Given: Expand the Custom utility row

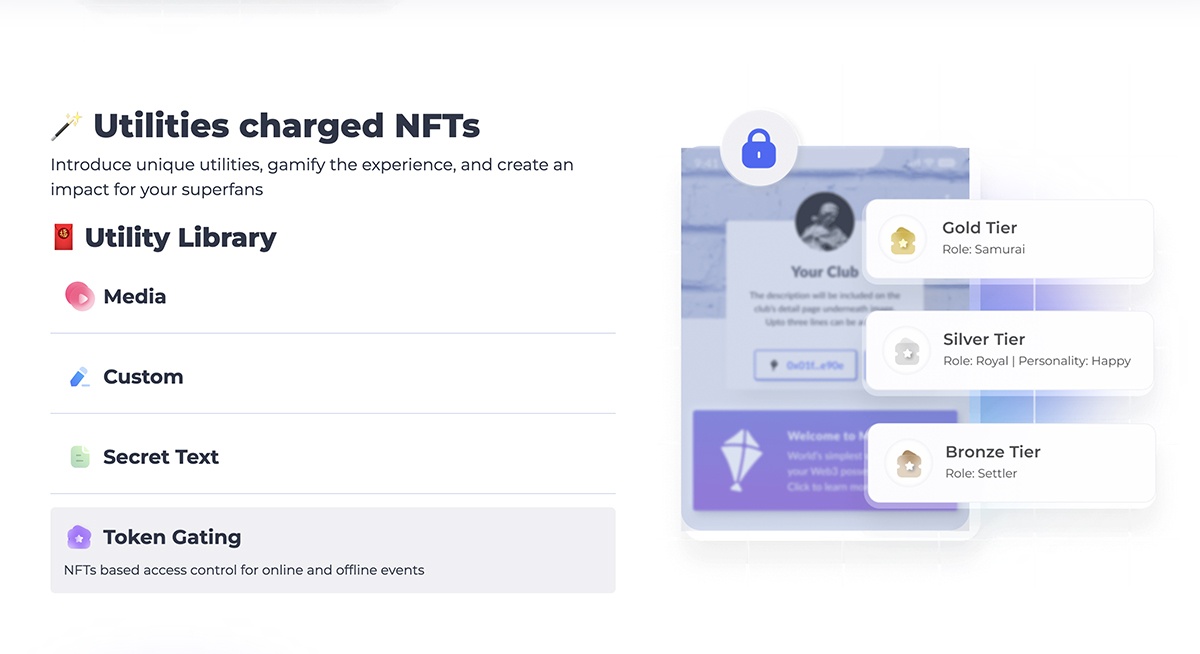Looking at the screenshot, I should pos(333,377).
